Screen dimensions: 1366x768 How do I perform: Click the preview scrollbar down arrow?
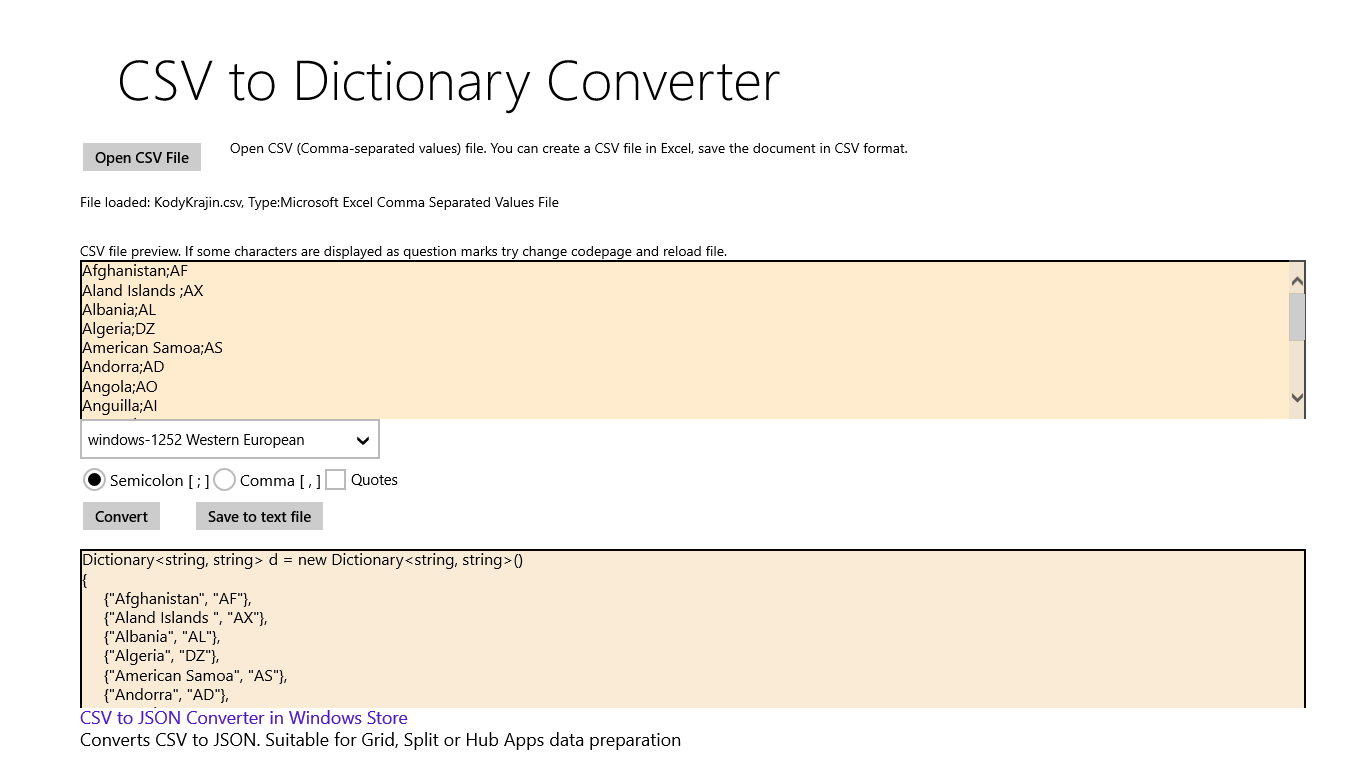(x=1297, y=398)
